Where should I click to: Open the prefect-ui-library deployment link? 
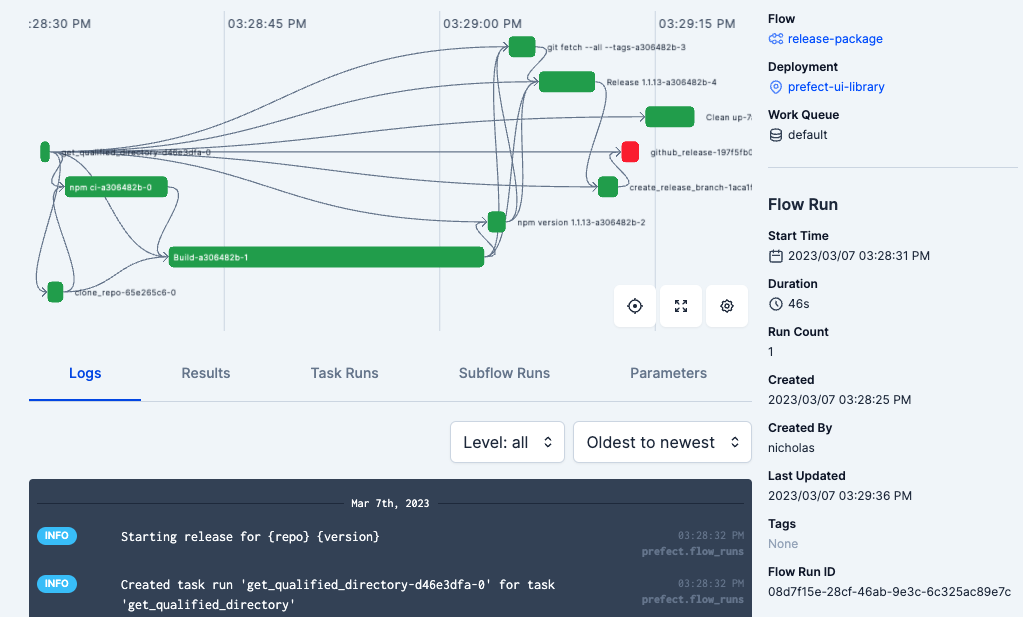pyautogui.click(x=836, y=87)
